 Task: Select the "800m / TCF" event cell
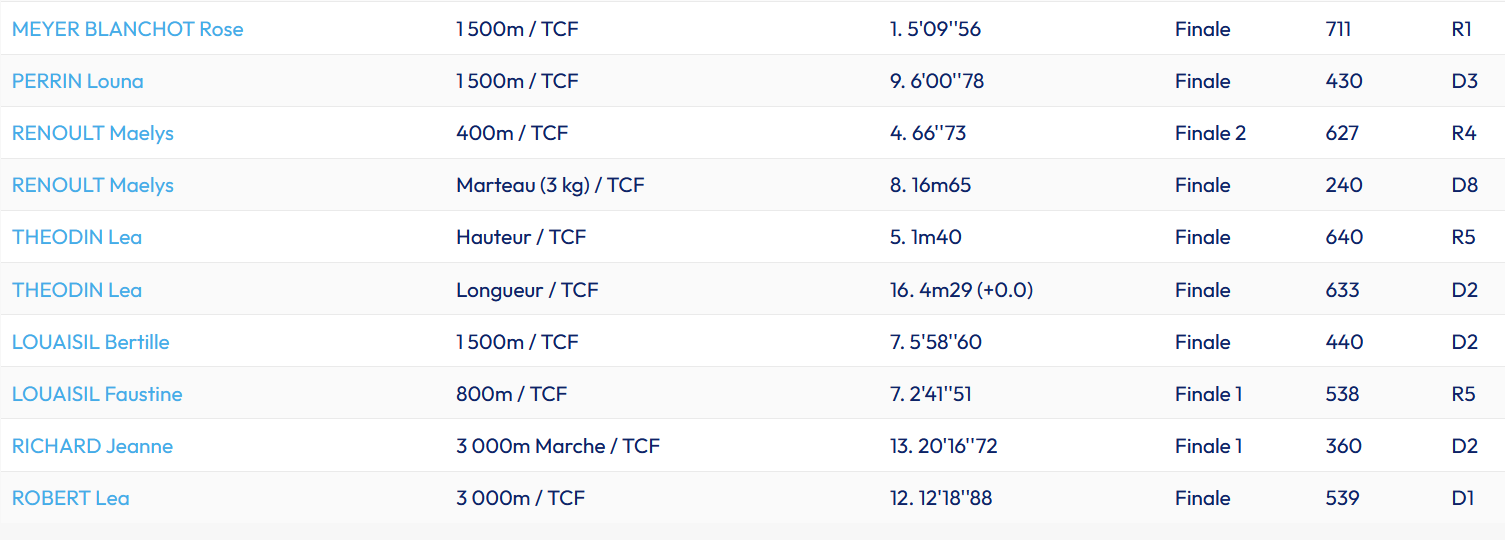(511, 394)
